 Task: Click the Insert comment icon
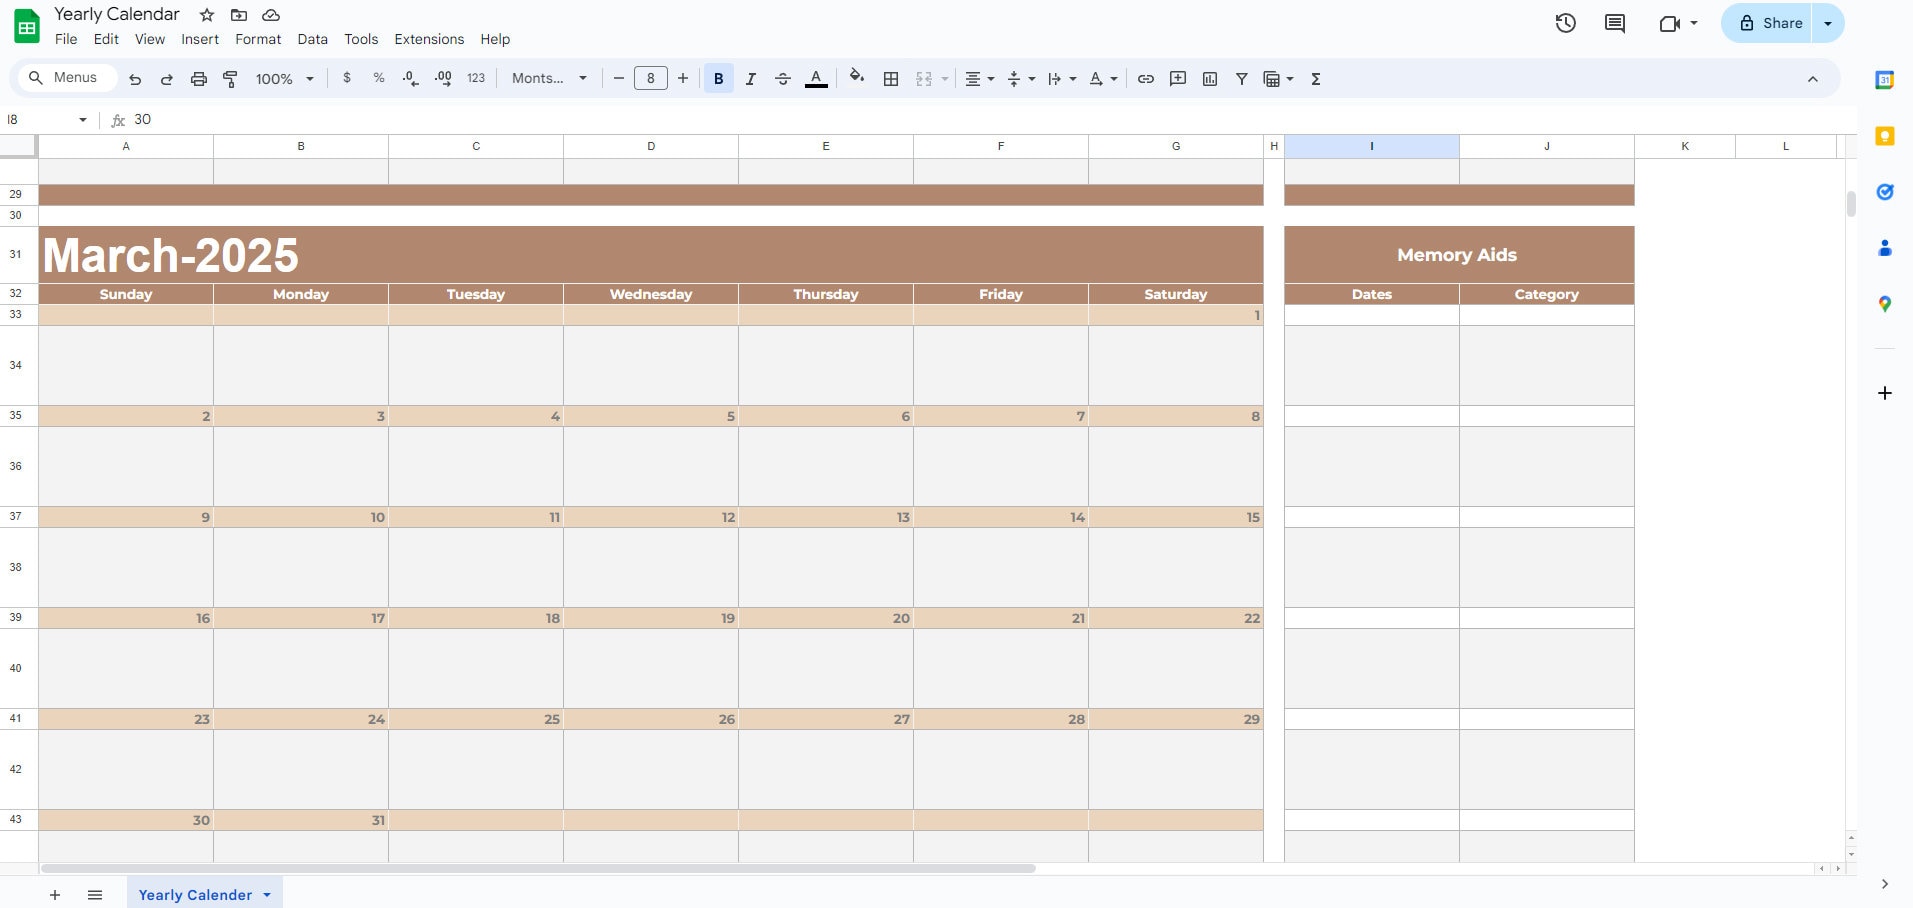[x=1178, y=79]
